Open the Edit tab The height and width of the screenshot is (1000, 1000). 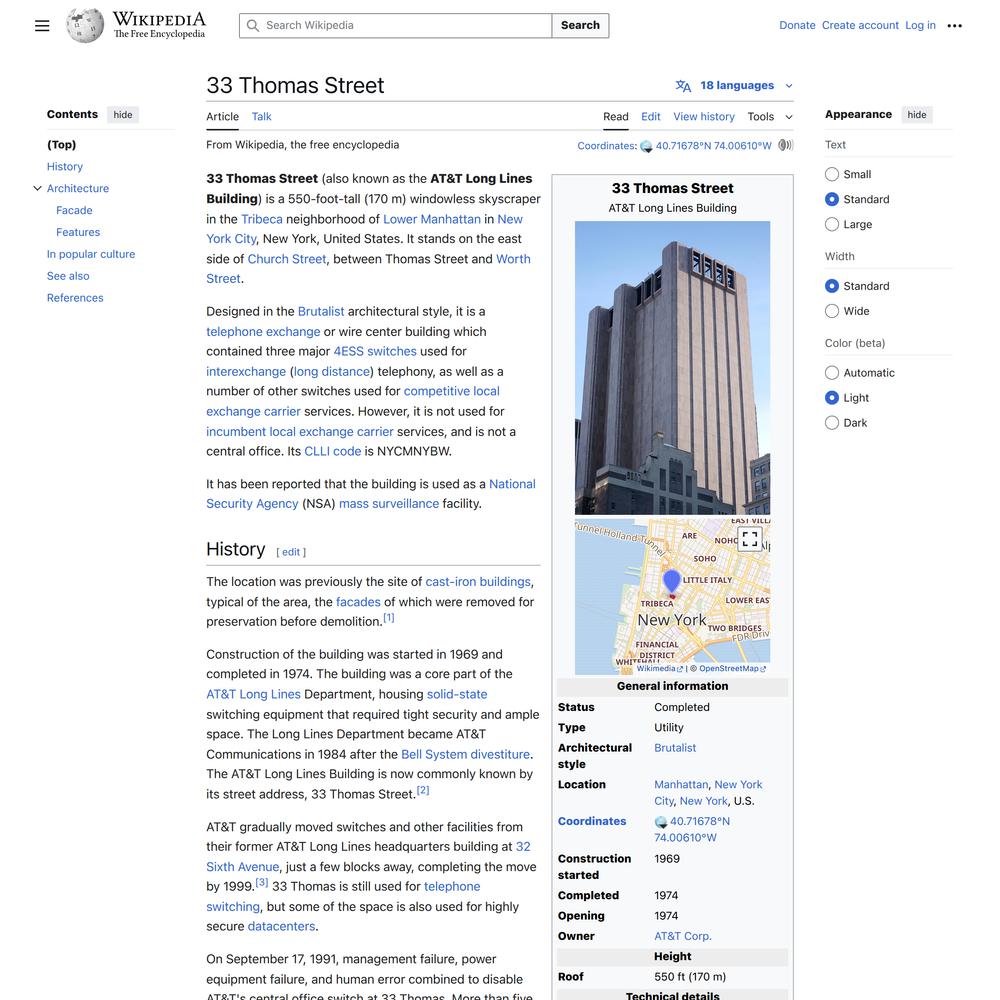coord(651,117)
